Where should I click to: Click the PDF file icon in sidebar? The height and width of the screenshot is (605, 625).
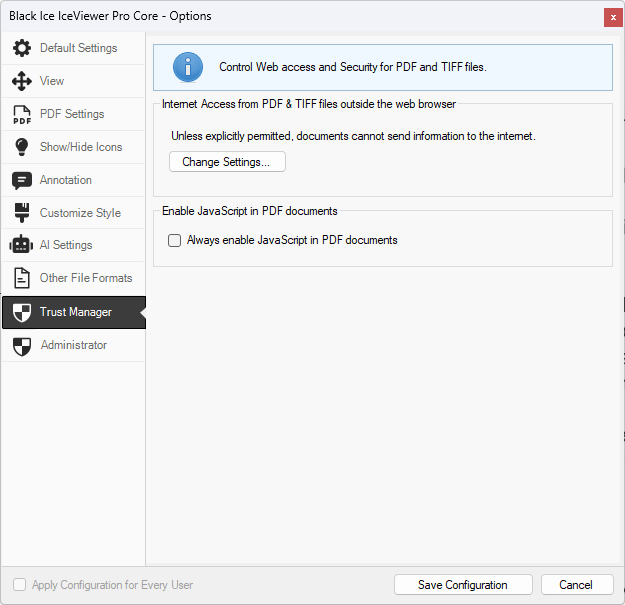(22, 114)
